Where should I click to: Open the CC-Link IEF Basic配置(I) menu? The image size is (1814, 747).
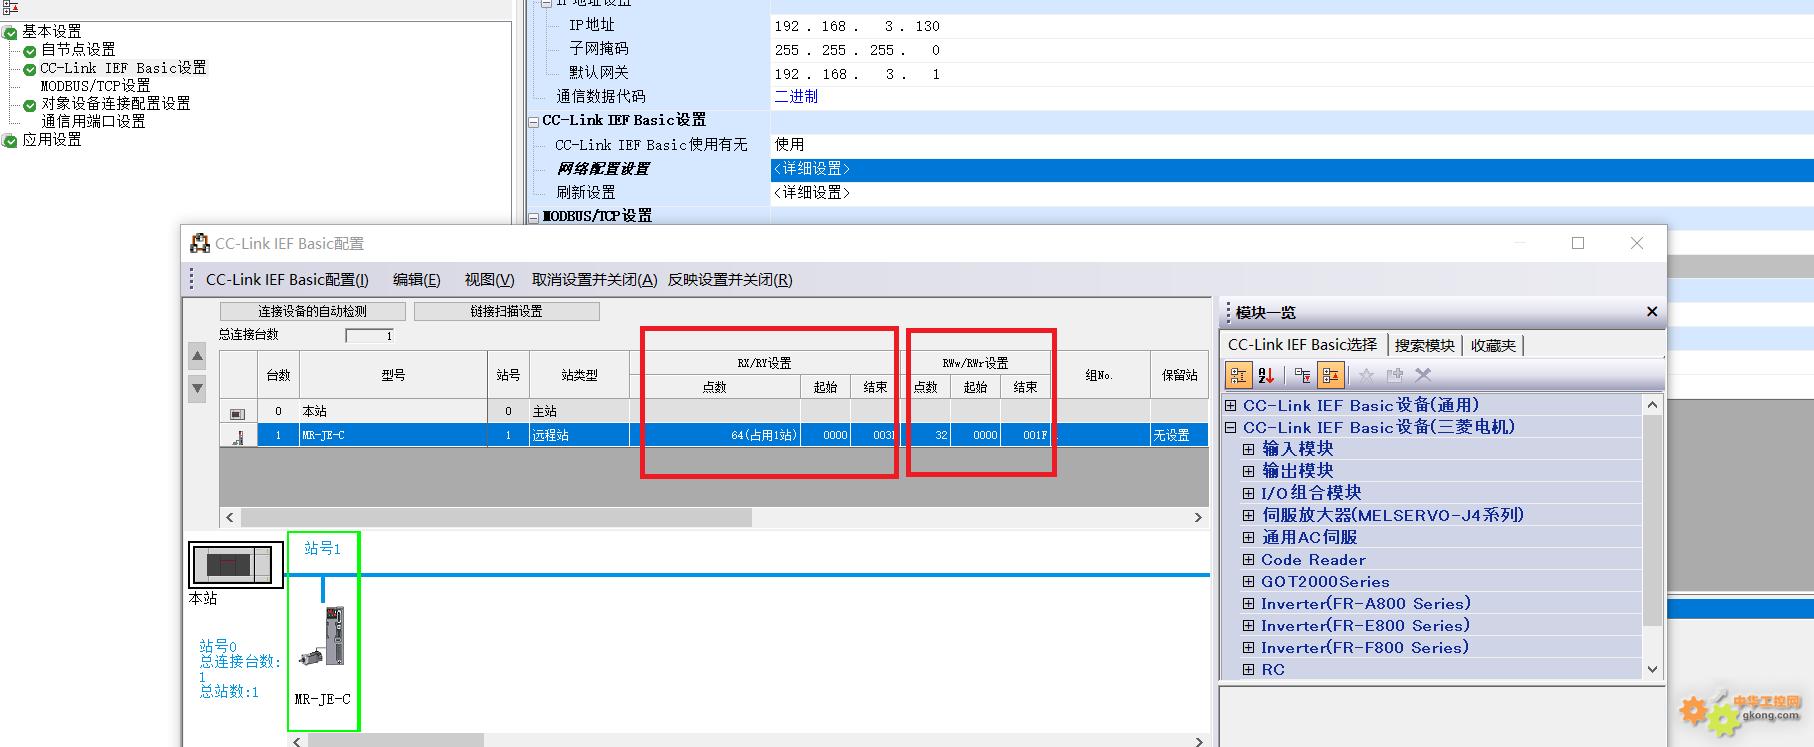click(287, 280)
